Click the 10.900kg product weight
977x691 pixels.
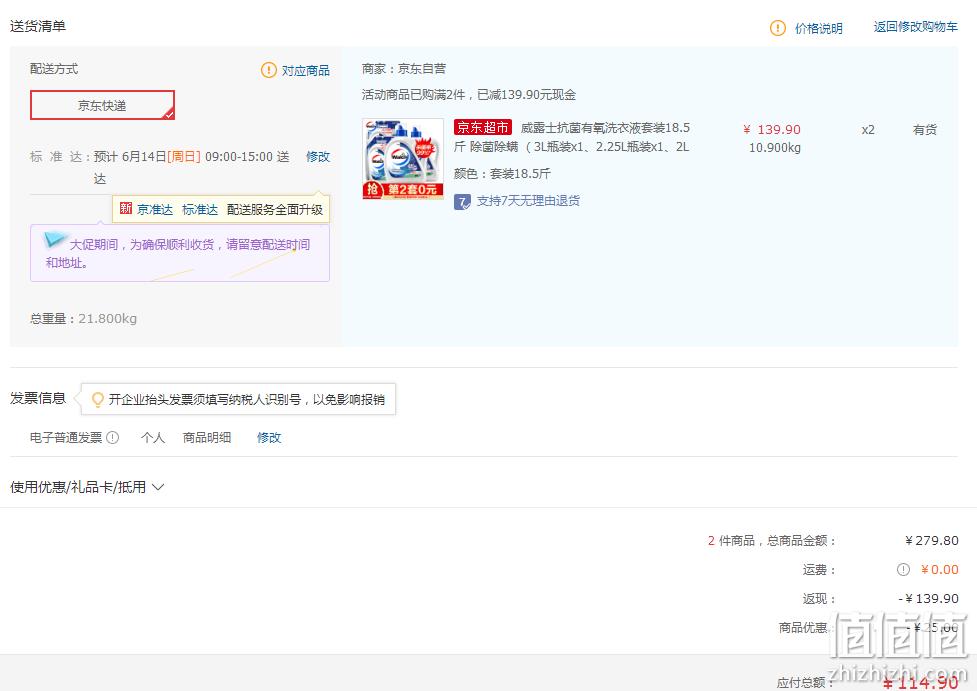[x=775, y=148]
